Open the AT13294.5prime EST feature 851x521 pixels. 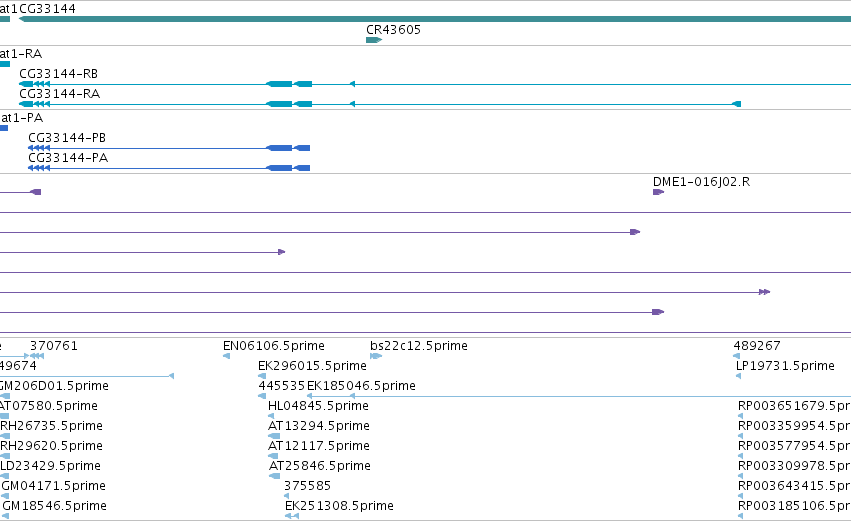point(274,436)
